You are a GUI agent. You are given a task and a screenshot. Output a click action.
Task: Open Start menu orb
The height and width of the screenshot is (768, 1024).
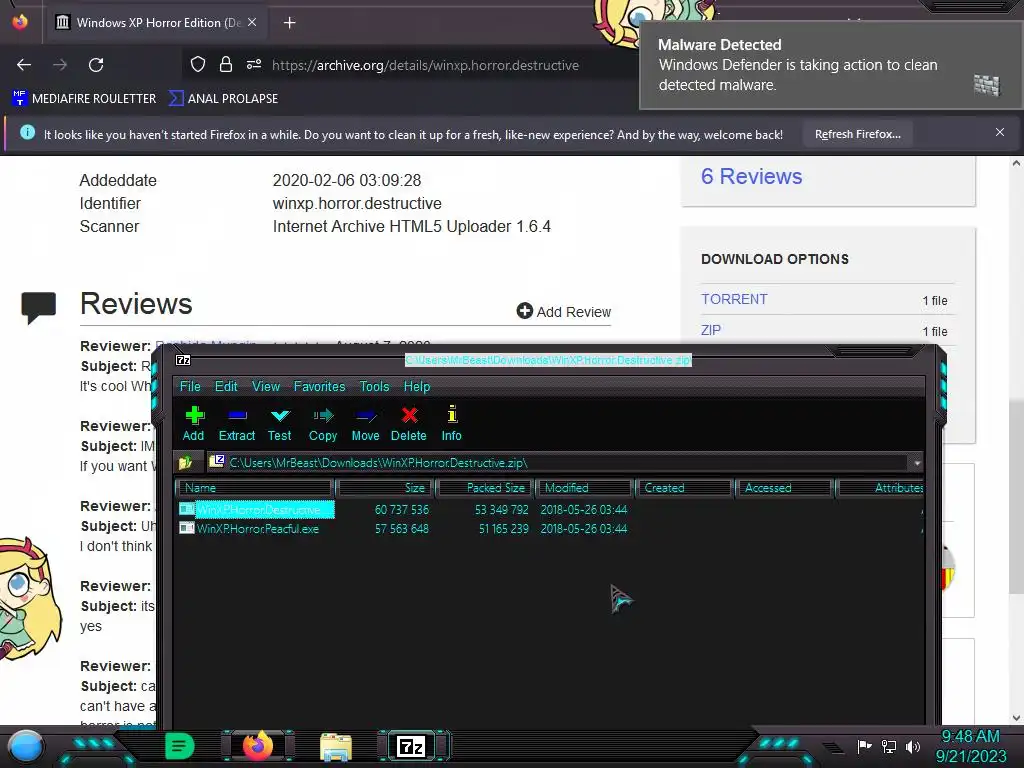[26, 746]
